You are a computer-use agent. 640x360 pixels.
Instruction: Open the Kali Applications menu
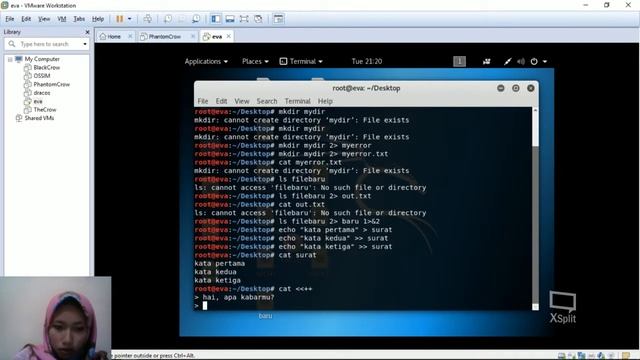tap(206, 61)
